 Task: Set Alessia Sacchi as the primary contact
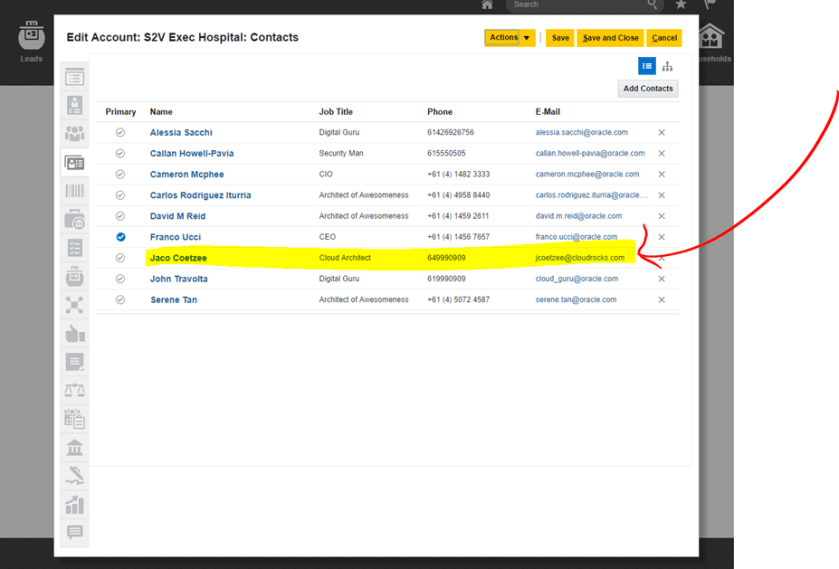(120, 132)
